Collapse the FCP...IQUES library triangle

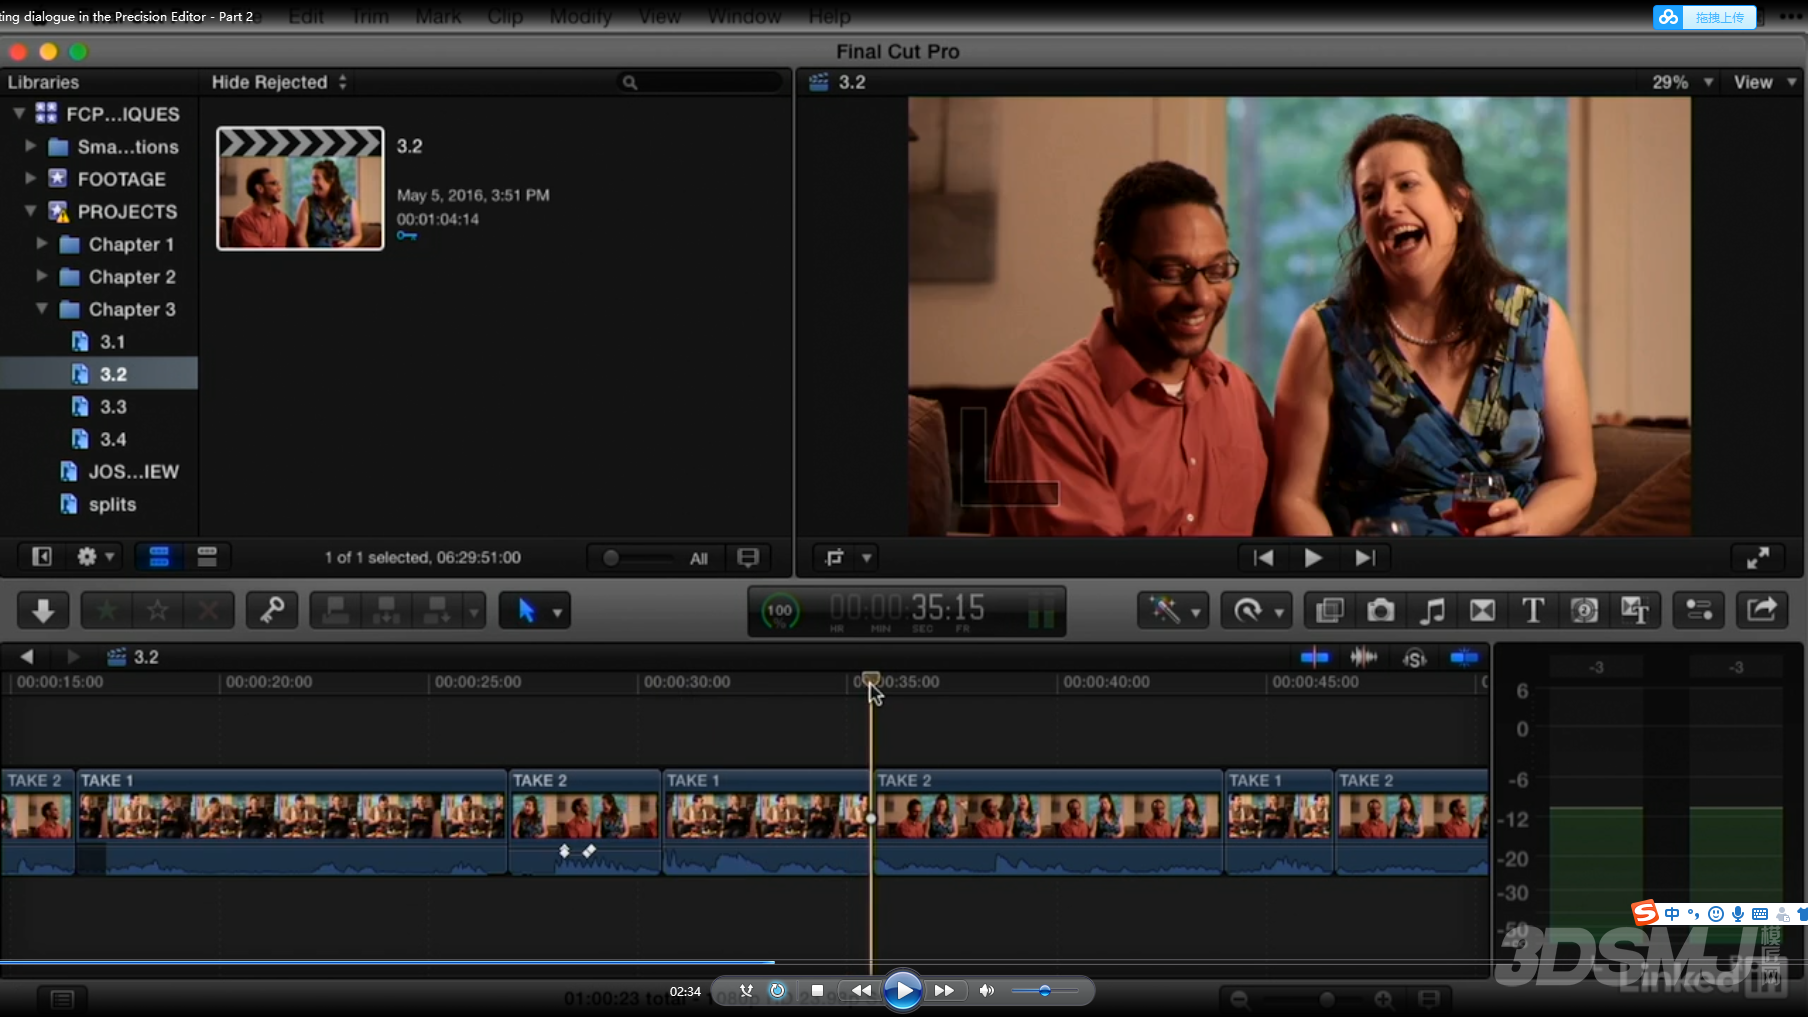pos(18,114)
